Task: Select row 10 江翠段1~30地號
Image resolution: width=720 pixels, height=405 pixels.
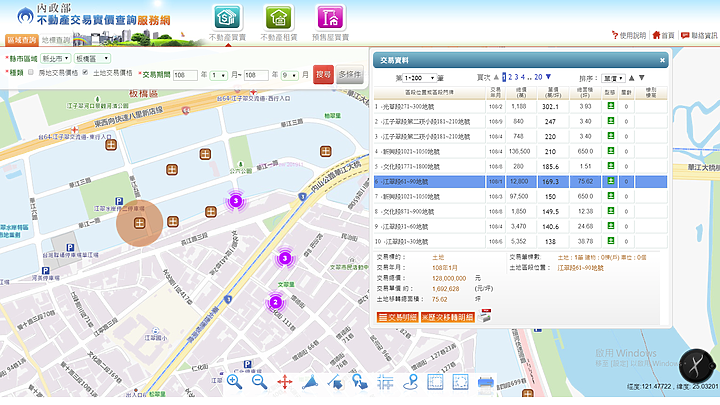Action: (520, 241)
